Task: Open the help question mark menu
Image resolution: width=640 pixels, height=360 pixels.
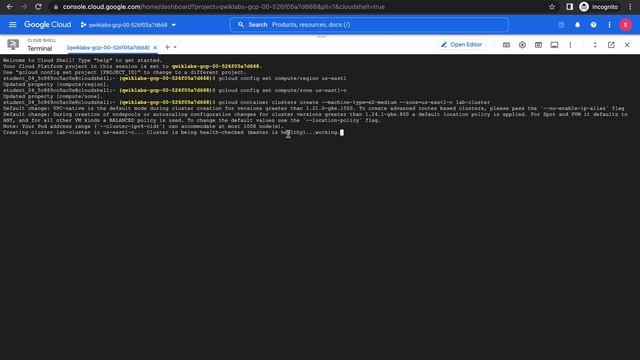Action: (593, 25)
